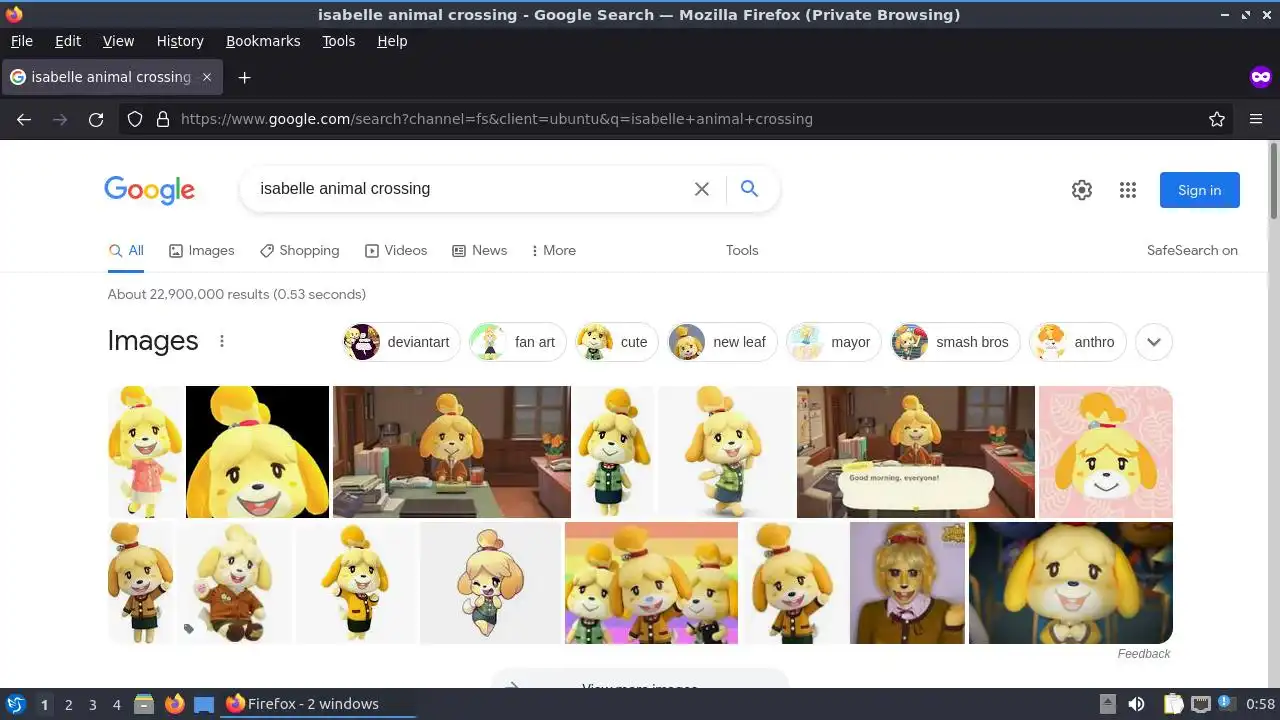
Task: Bookmark this page with the star
Action: pos(1217,119)
